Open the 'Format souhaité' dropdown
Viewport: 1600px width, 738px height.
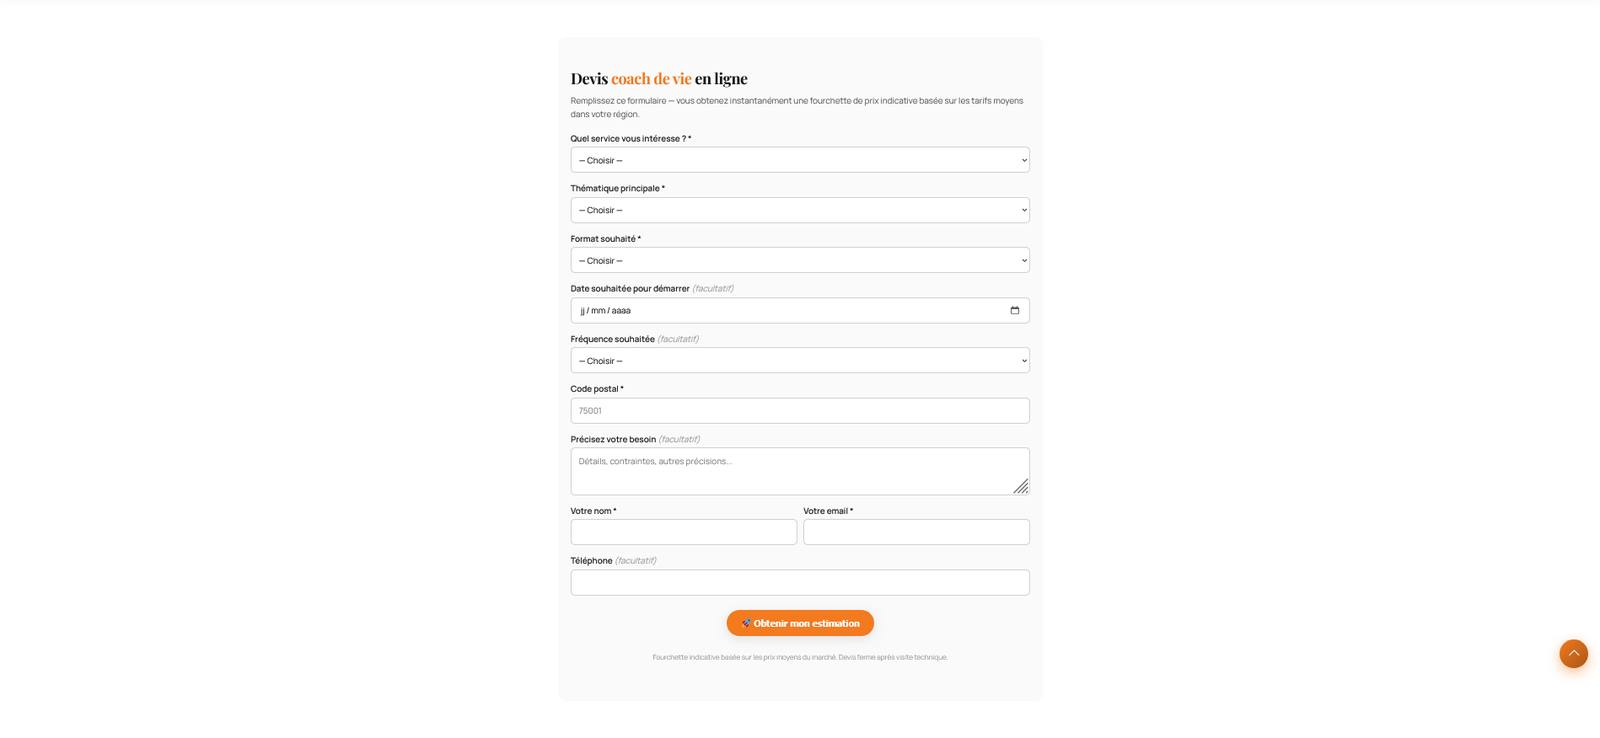[x=800, y=260]
